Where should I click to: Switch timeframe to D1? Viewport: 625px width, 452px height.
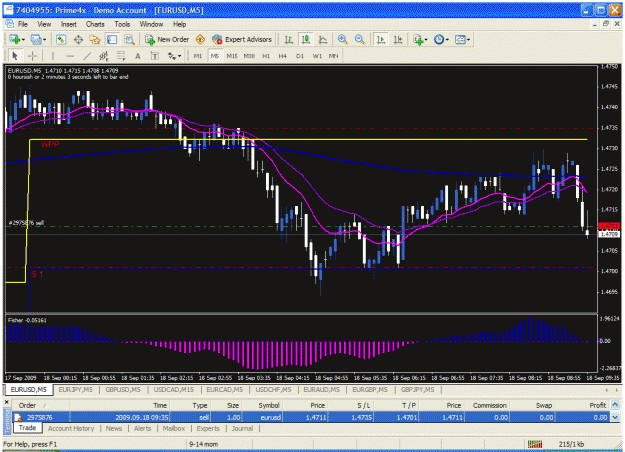[300, 56]
